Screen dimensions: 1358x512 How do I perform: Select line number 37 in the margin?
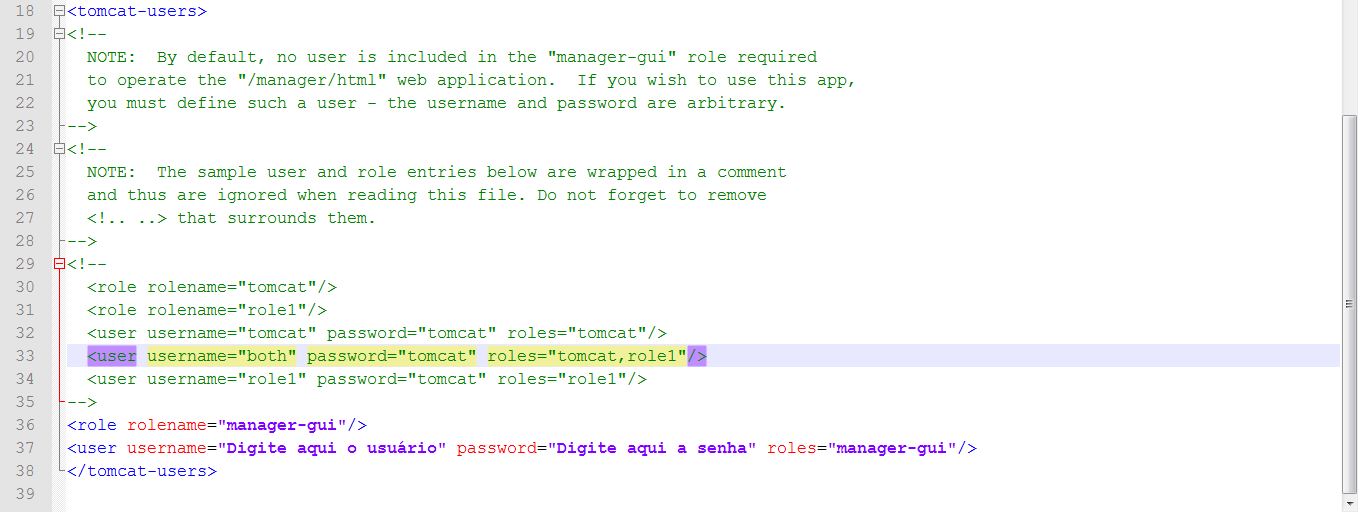[x=25, y=448]
